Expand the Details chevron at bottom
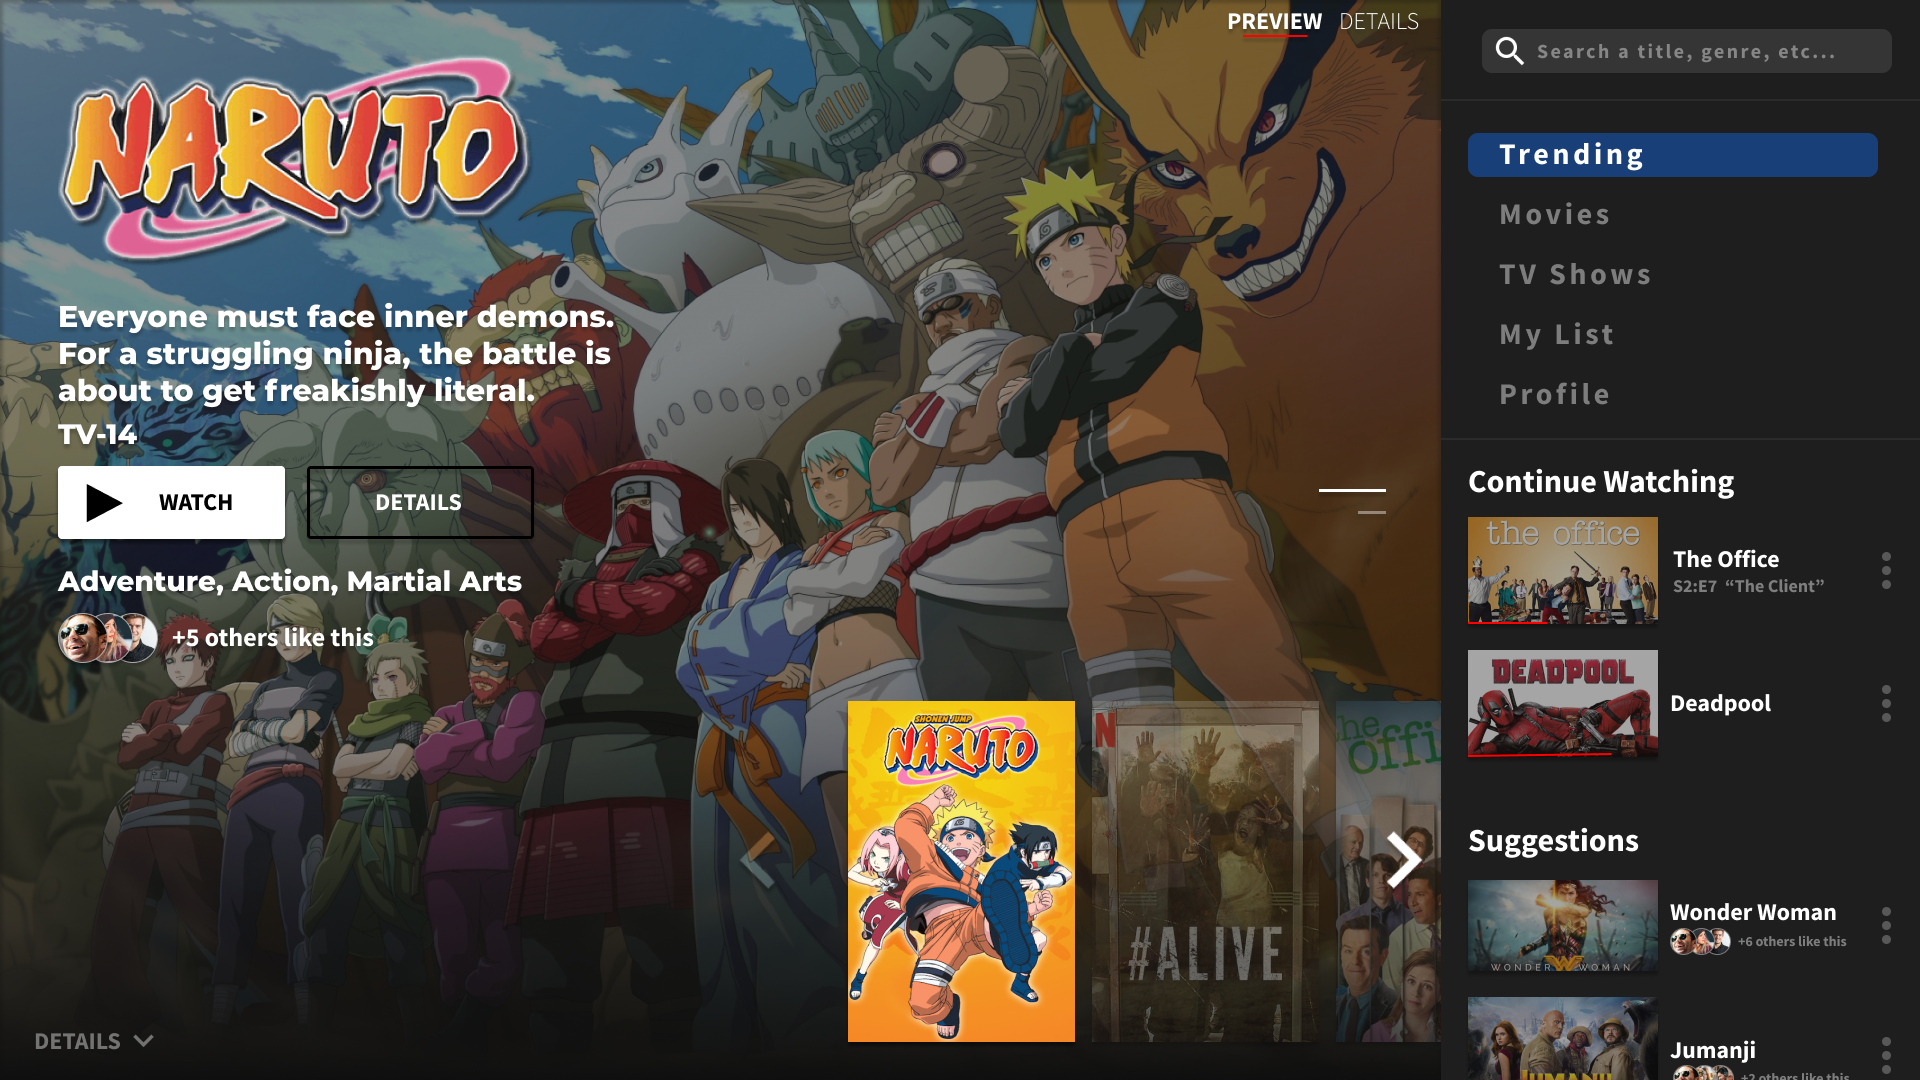This screenshot has width=1920, height=1080. point(145,1040)
